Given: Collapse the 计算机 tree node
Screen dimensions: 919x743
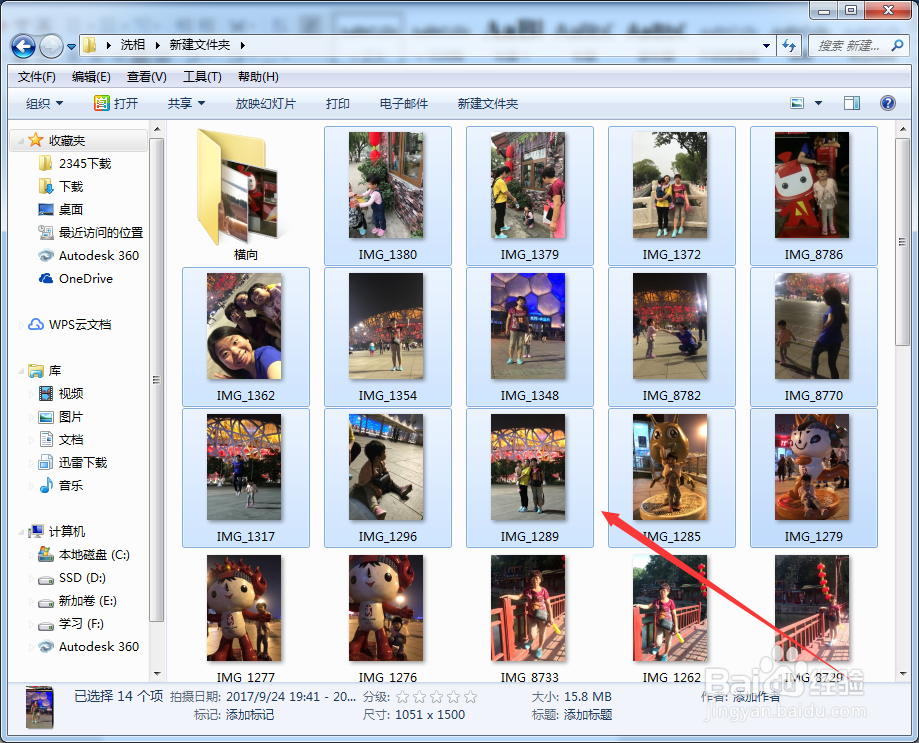Looking at the screenshot, I should [x=21, y=532].
